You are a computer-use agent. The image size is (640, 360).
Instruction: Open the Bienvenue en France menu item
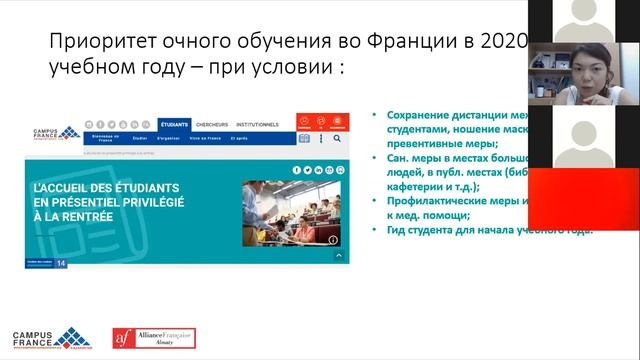tap(105, 138)
